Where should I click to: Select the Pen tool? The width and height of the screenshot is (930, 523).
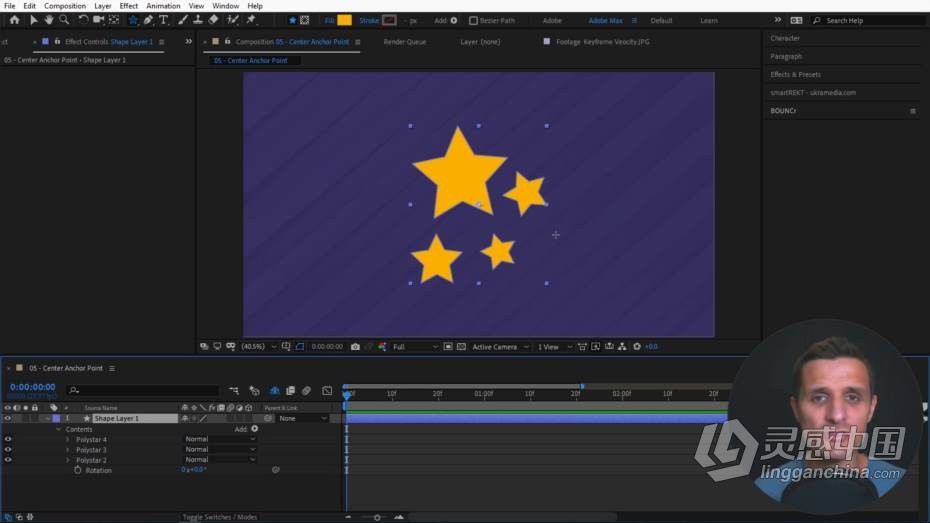[x=148, y=20]
